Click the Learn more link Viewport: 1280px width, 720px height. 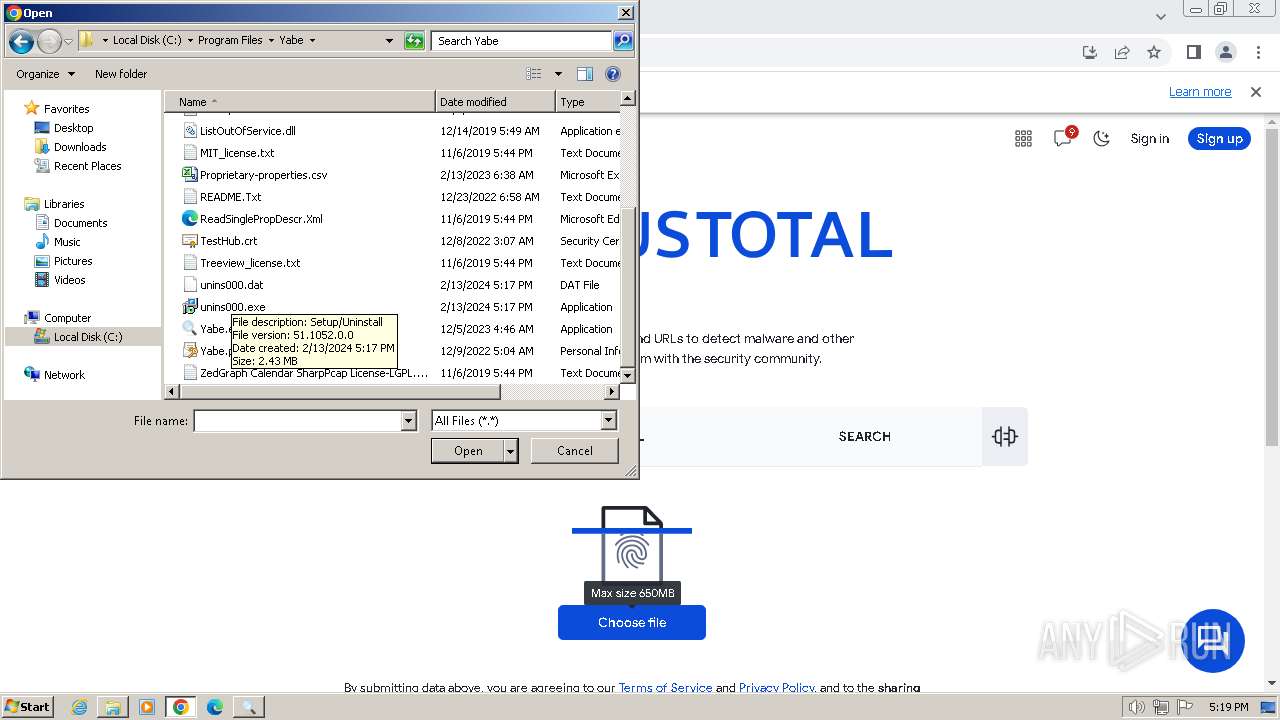[x=1200, y=92]
